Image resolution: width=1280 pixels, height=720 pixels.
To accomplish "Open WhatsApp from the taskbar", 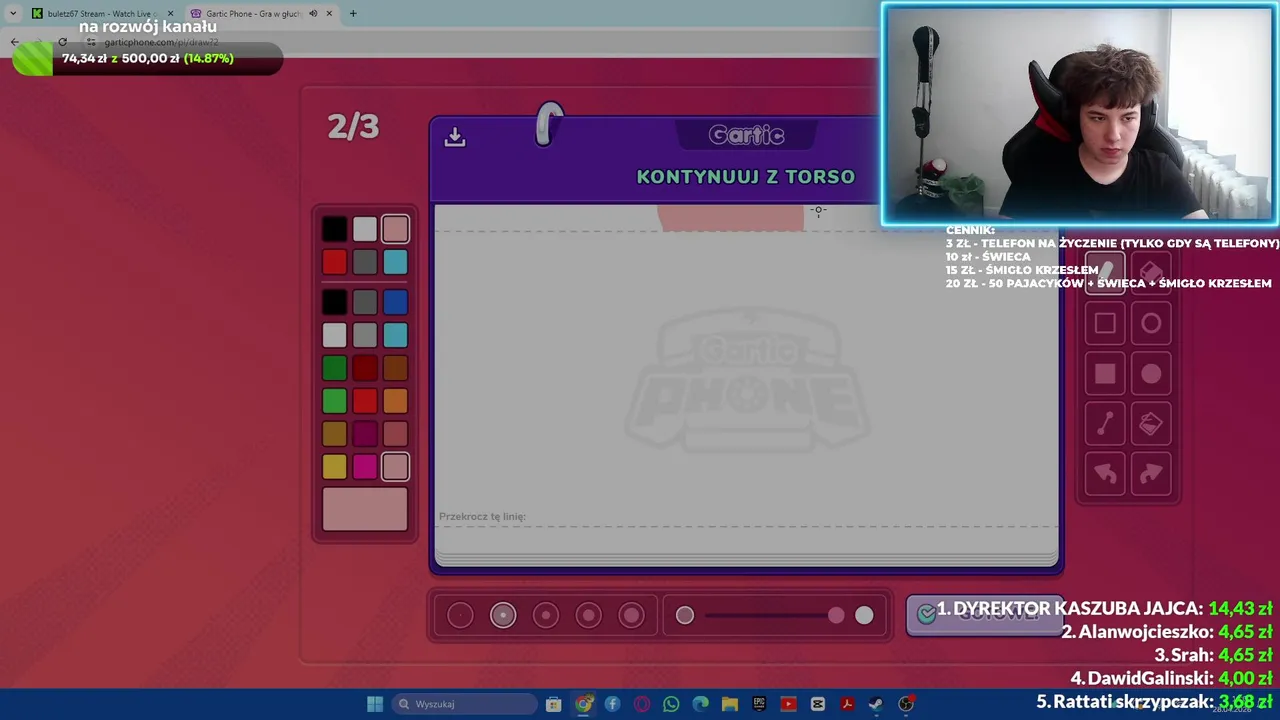I will point(671,704).
